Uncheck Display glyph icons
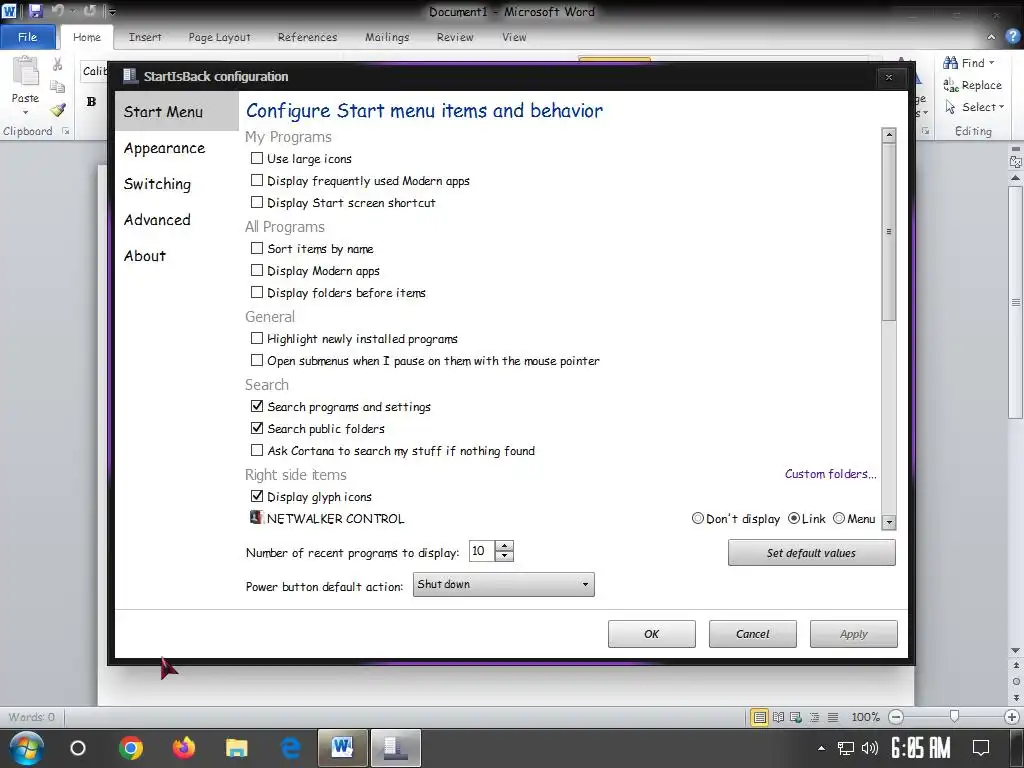Image resolution: width=1024 pixels, height=768 pixels. tap(257, 496)
